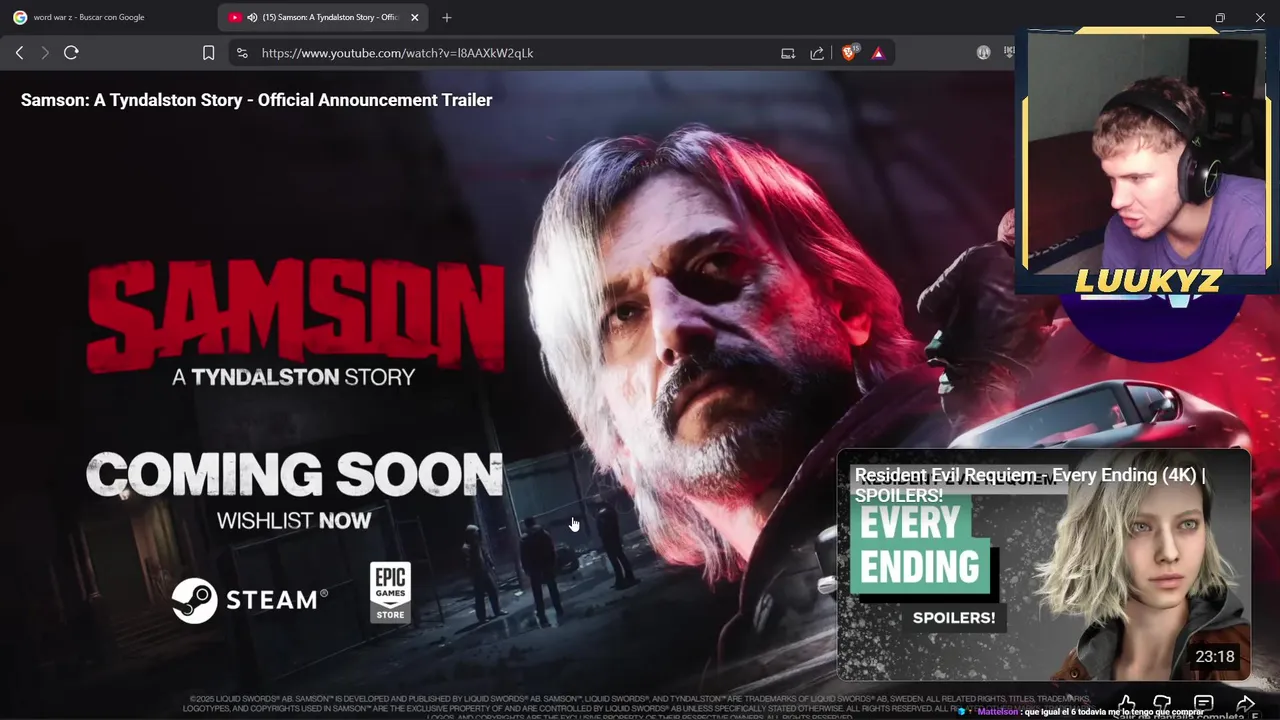Click the video title 'Samson: A Tyndalston Story'
This screenshot has height=720, width=1280.
pyautogui.click(x=256, y=100)
